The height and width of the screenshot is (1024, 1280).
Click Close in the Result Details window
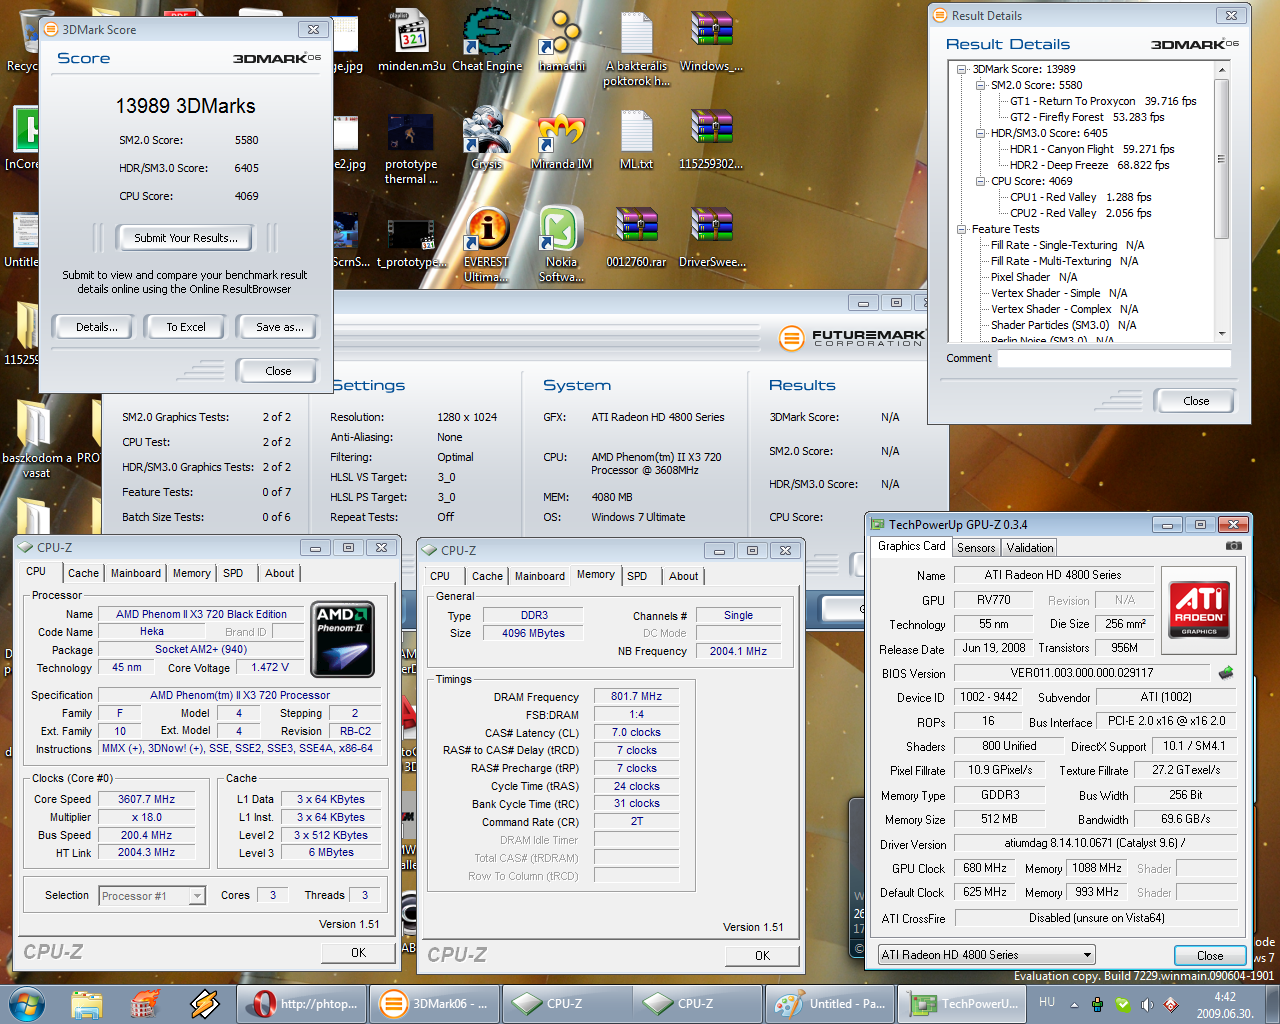coord(1196,401)
